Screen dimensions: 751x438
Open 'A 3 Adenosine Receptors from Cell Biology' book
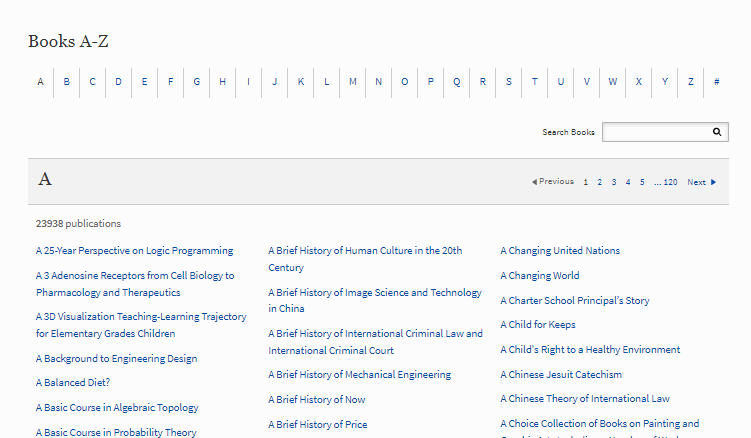[x=135, y=284]
